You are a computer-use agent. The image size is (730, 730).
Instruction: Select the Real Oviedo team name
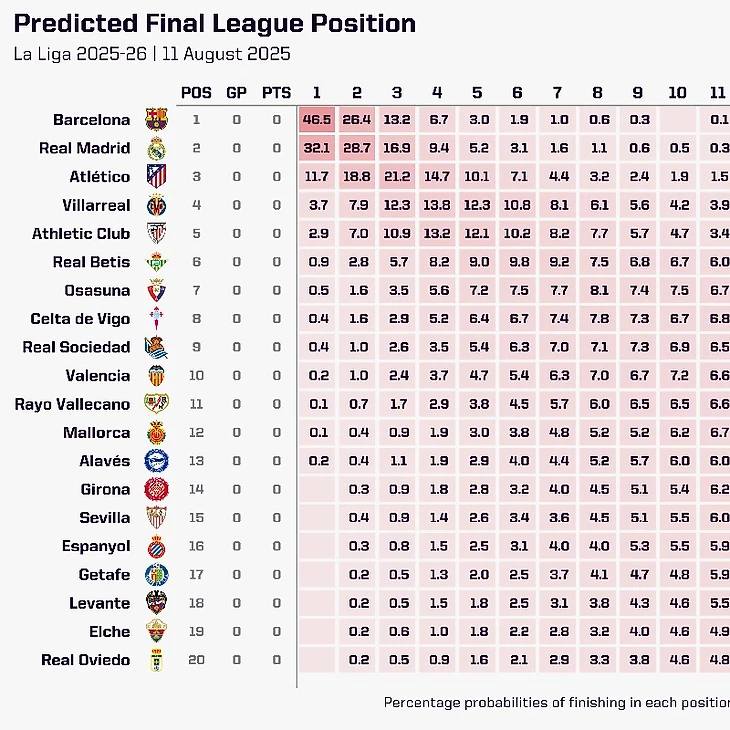tap(85, 660)
